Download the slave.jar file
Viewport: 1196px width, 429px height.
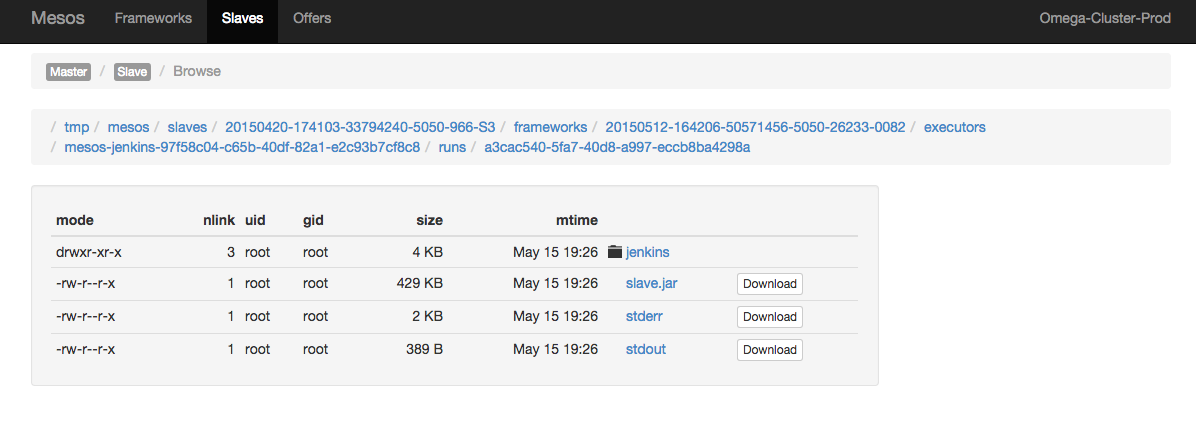[x=769, y=284]
